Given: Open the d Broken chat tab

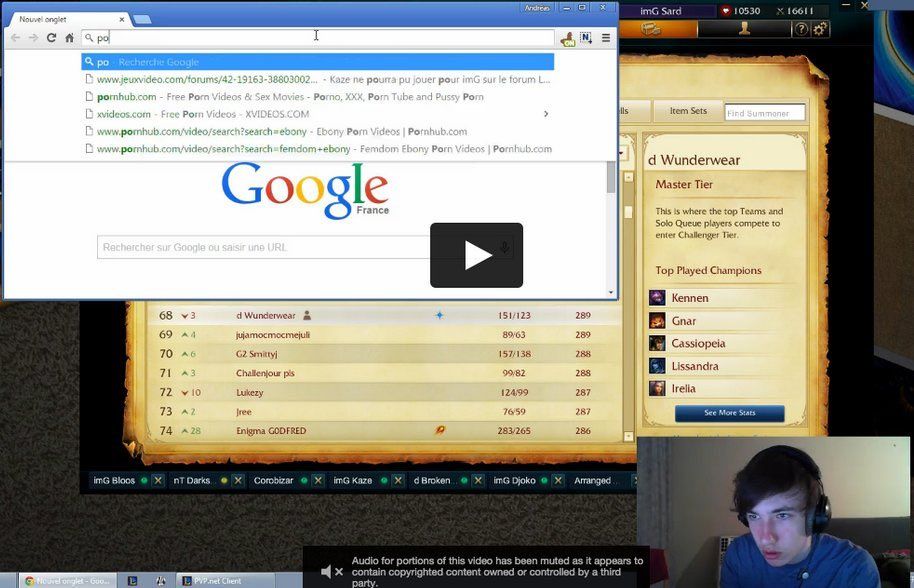Looking at the screenshot, I should pyautogui.click(x=432, y=480).
